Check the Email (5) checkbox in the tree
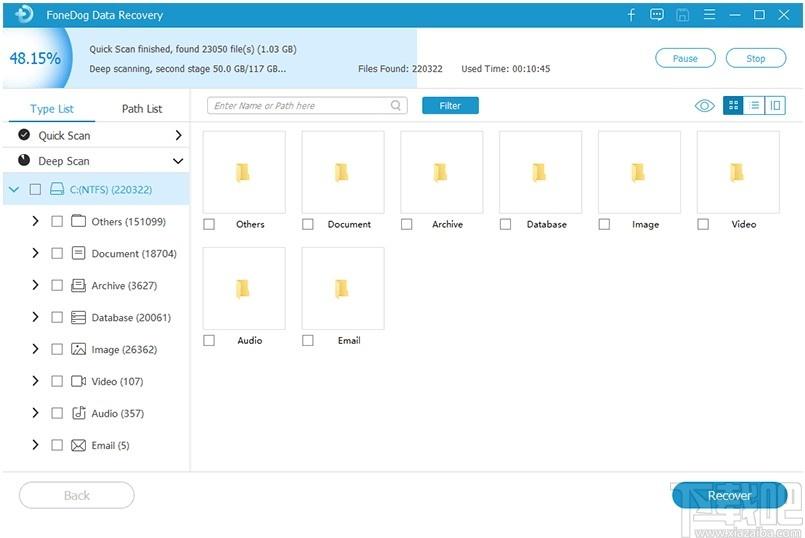Viewport: 805px width, 538px height. point(57,445)
